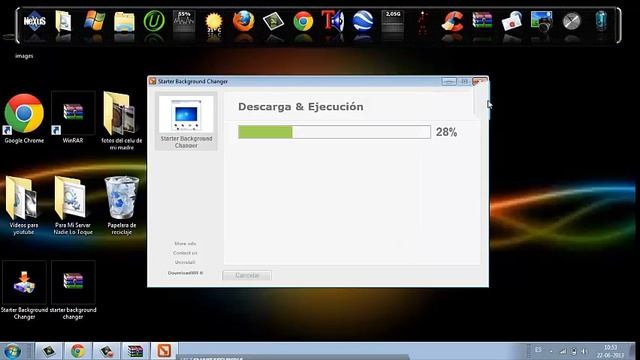
Task: Switch to WinRAR in the taskbar
Action: [x=135, y=351]
